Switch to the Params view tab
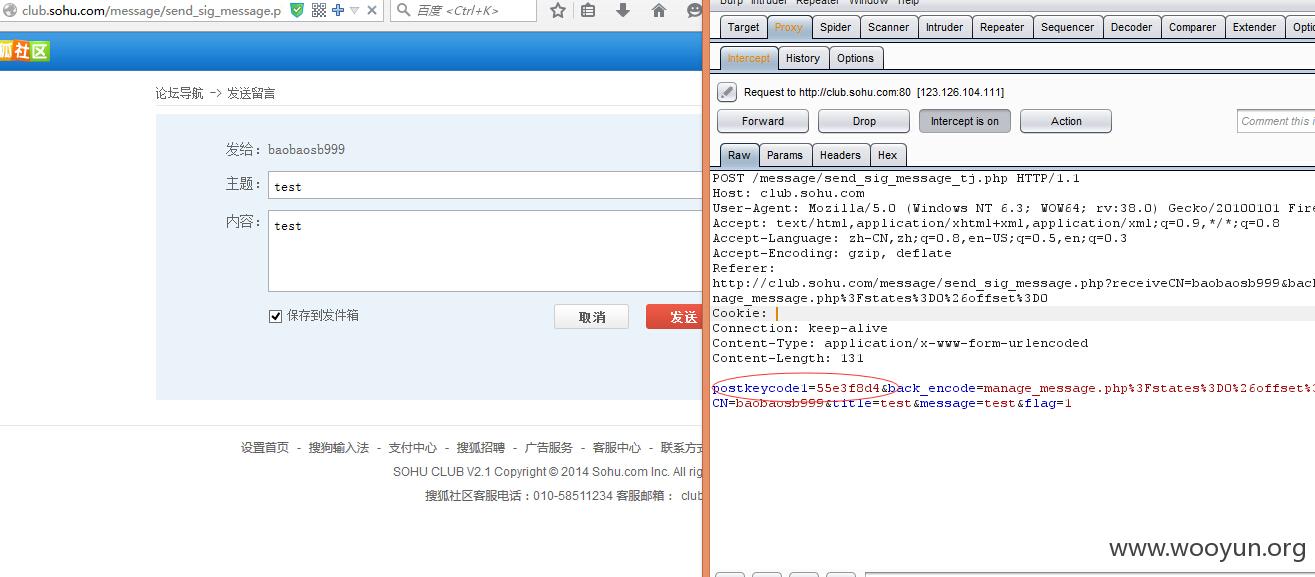 785,155
